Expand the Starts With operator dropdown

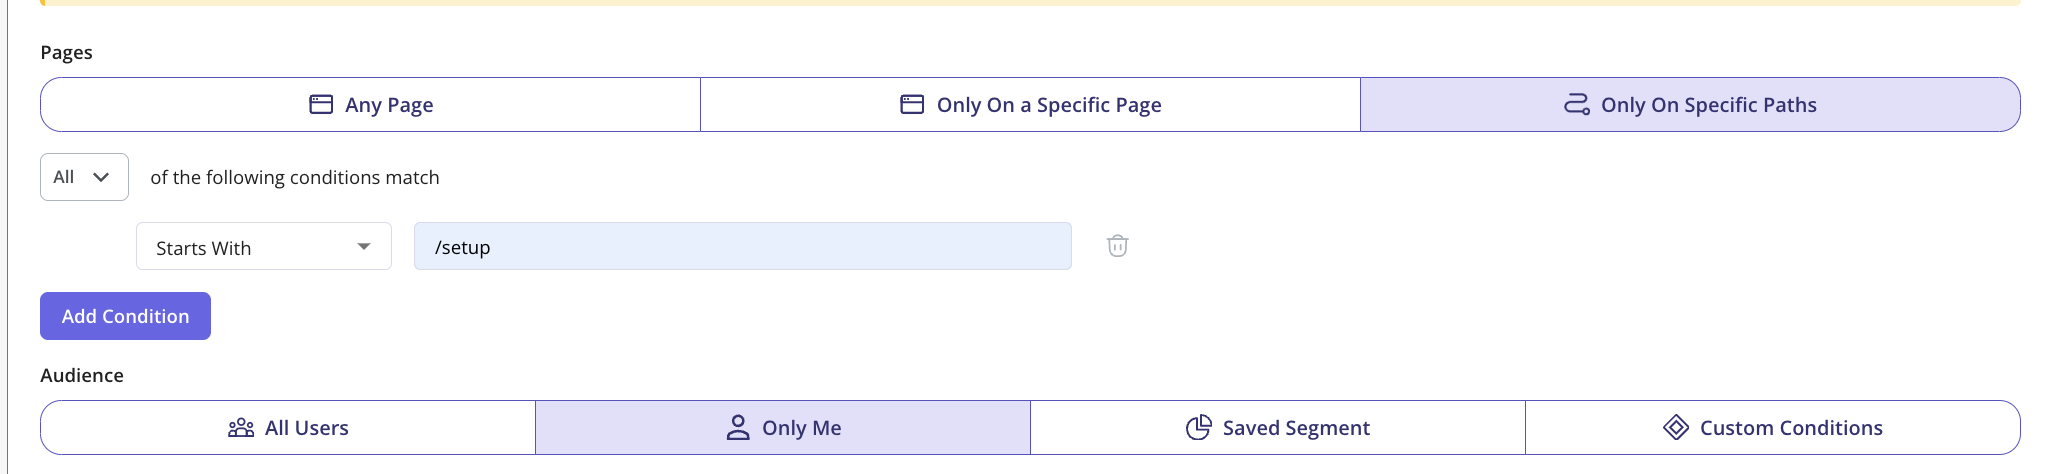click(264, 246)
